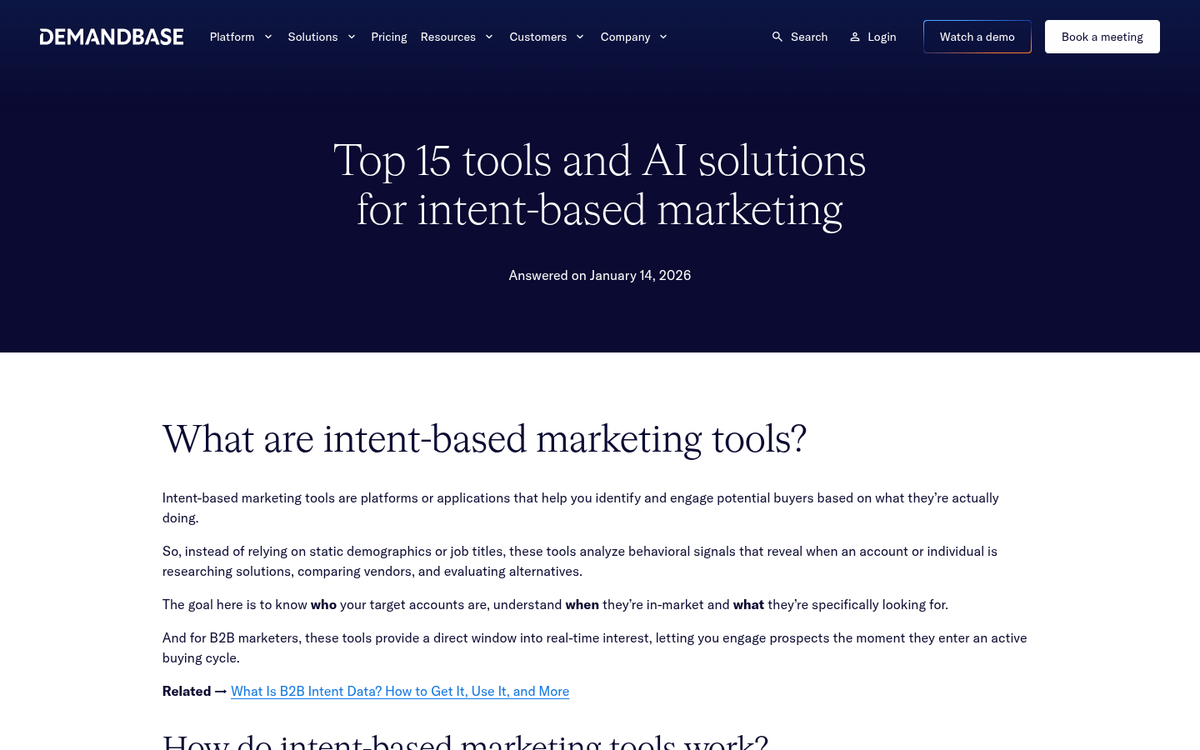Click the Login text link

click(x=881, y=36)
